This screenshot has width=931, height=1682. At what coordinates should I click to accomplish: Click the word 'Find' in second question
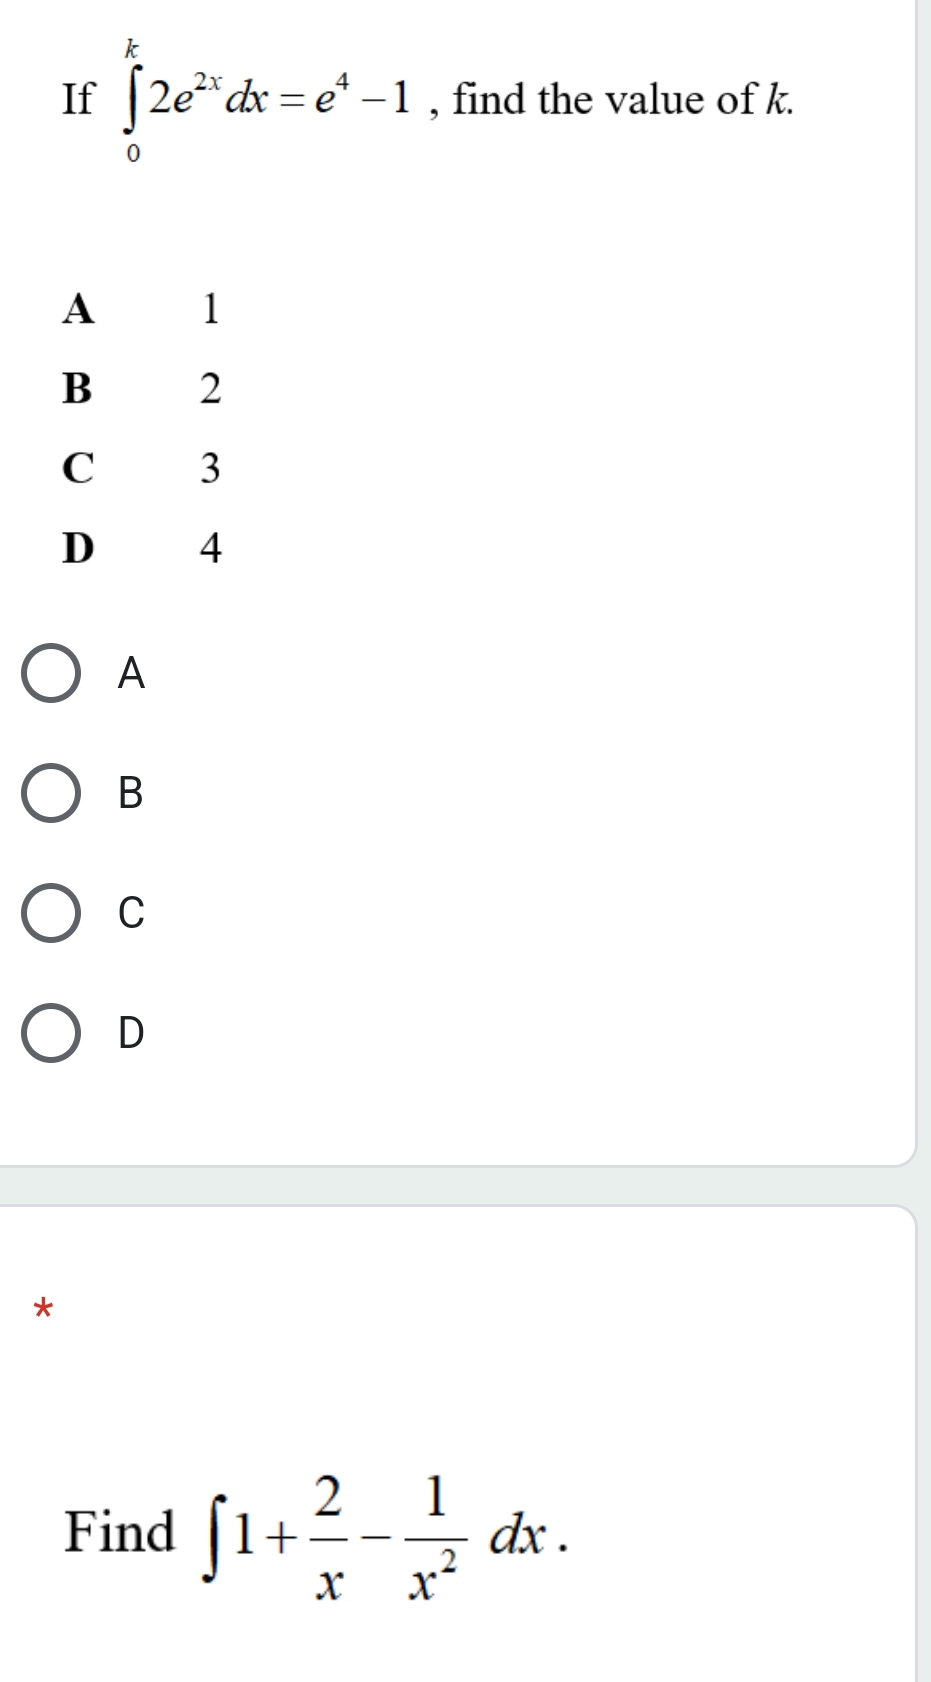(x=119, y=1531)
